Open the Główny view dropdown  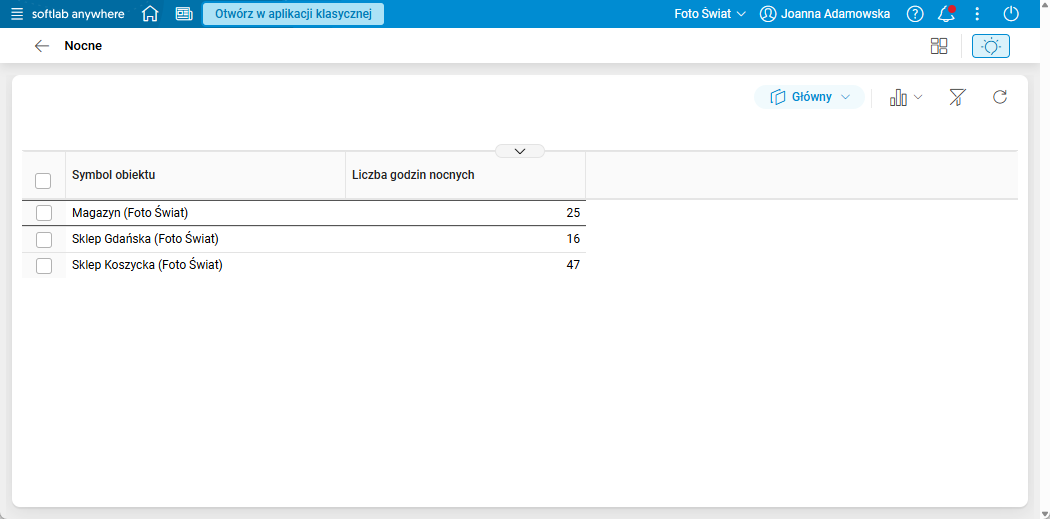(x=809, y=97)
